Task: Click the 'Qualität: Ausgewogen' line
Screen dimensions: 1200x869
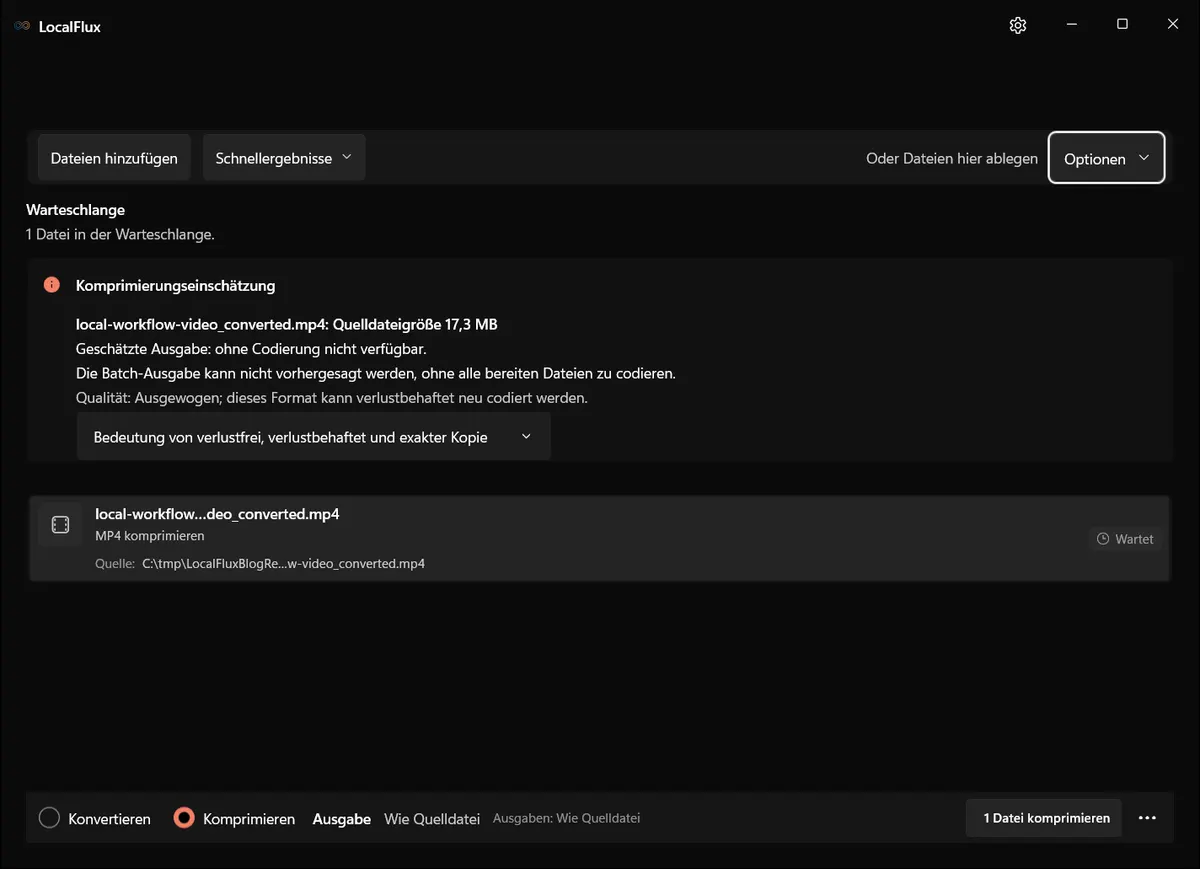Action: coord(332,397)
